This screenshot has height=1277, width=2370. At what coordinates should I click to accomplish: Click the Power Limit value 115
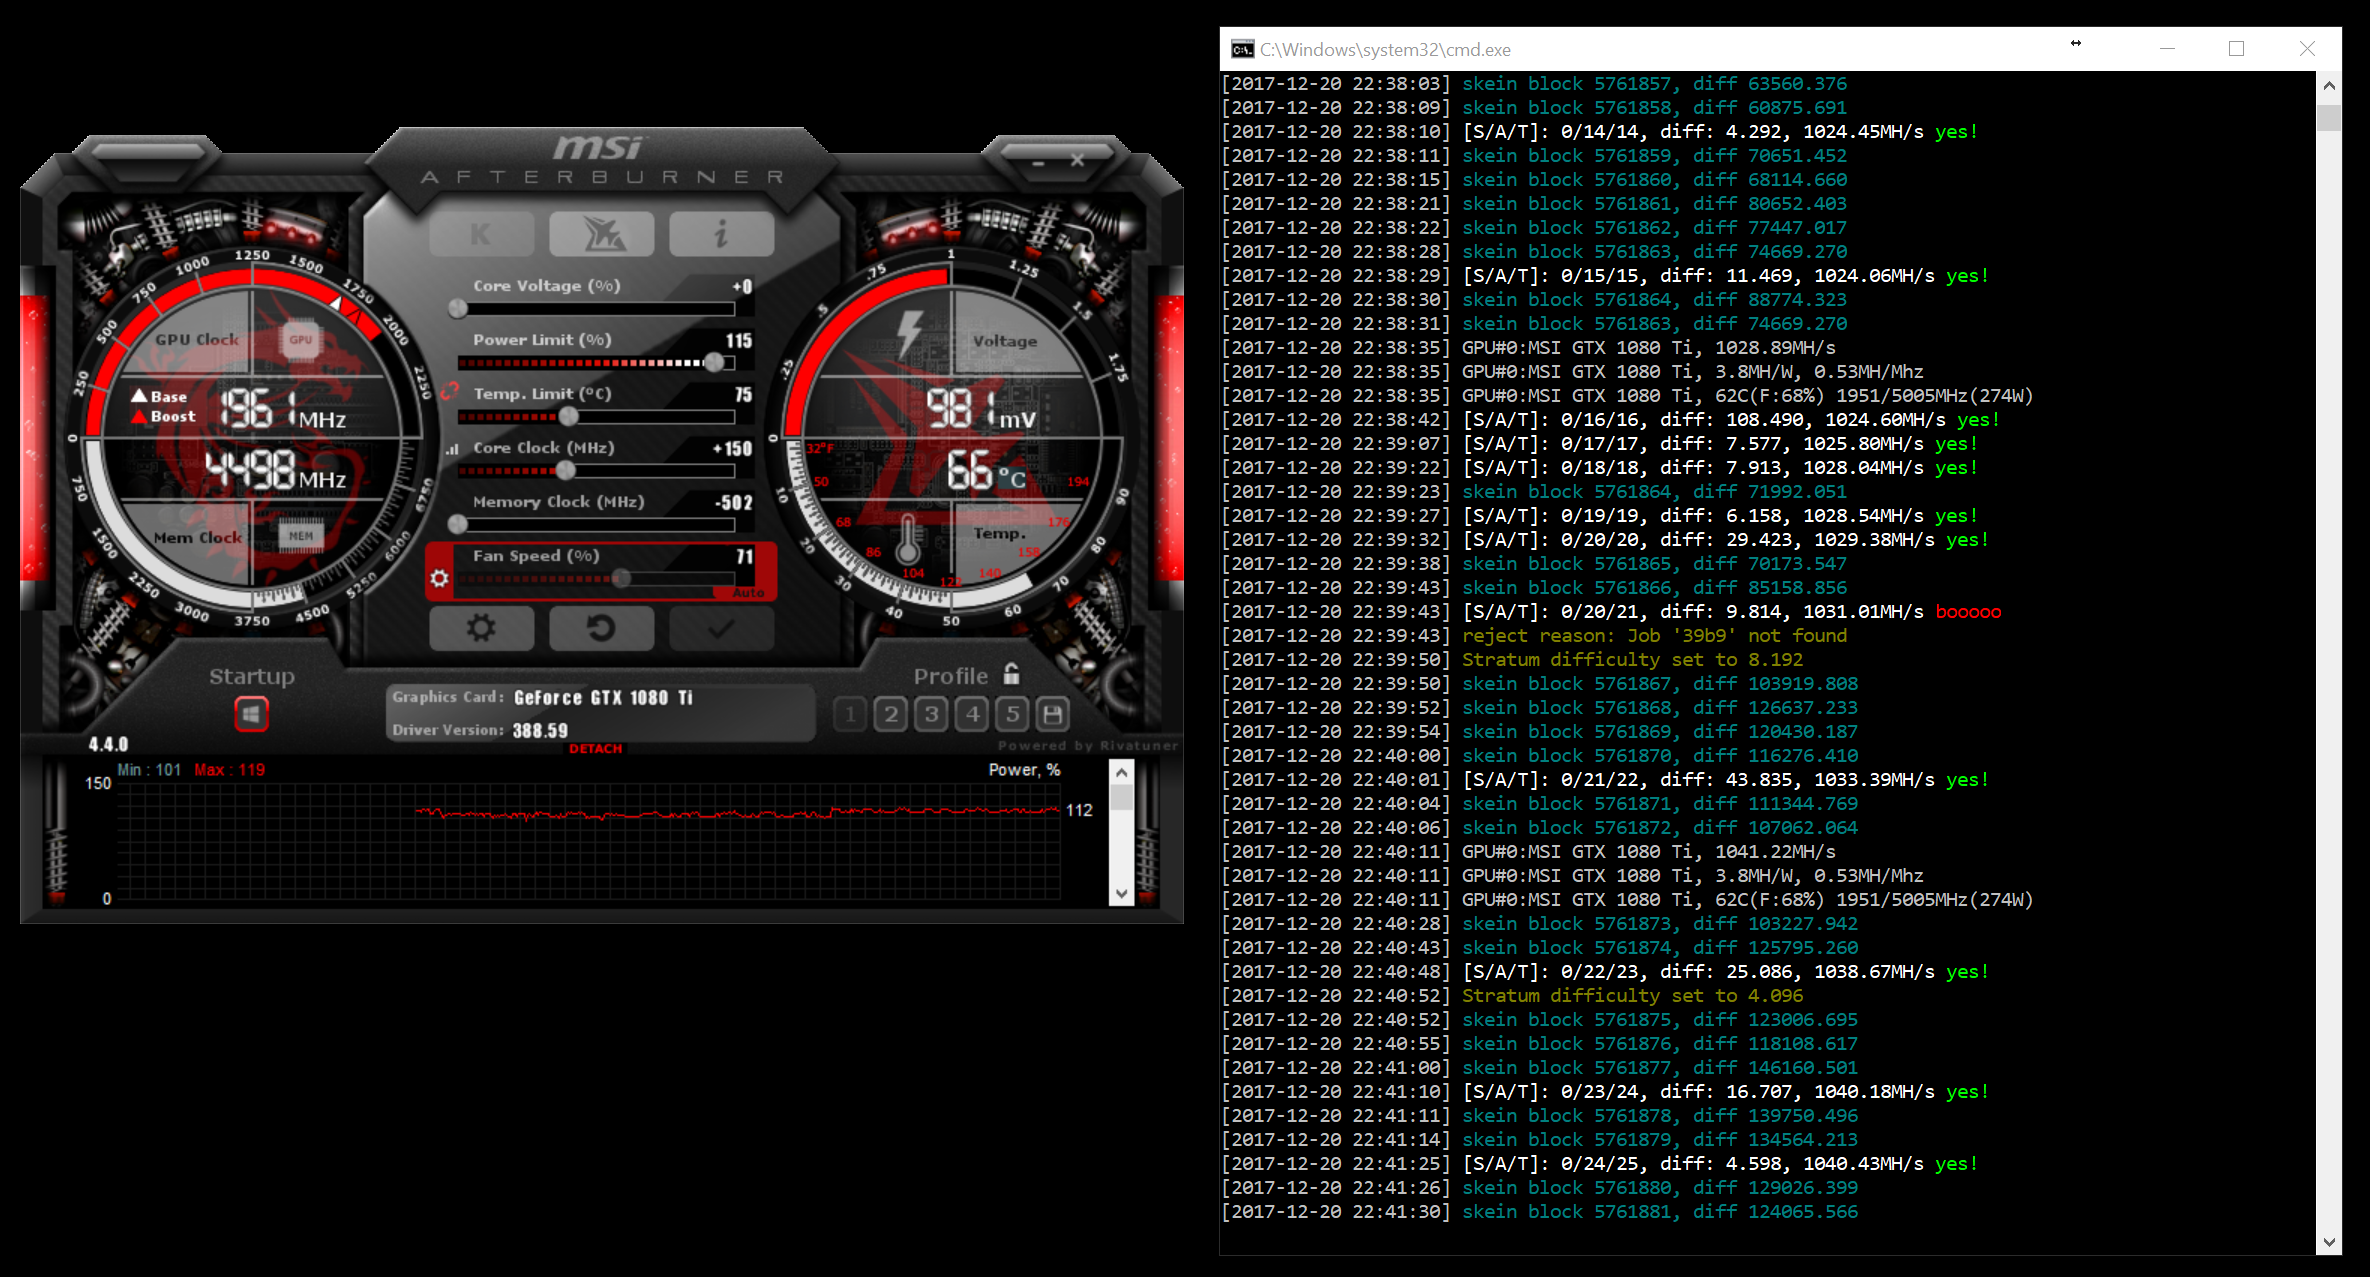pyautogui.click(x=739, y=341)
